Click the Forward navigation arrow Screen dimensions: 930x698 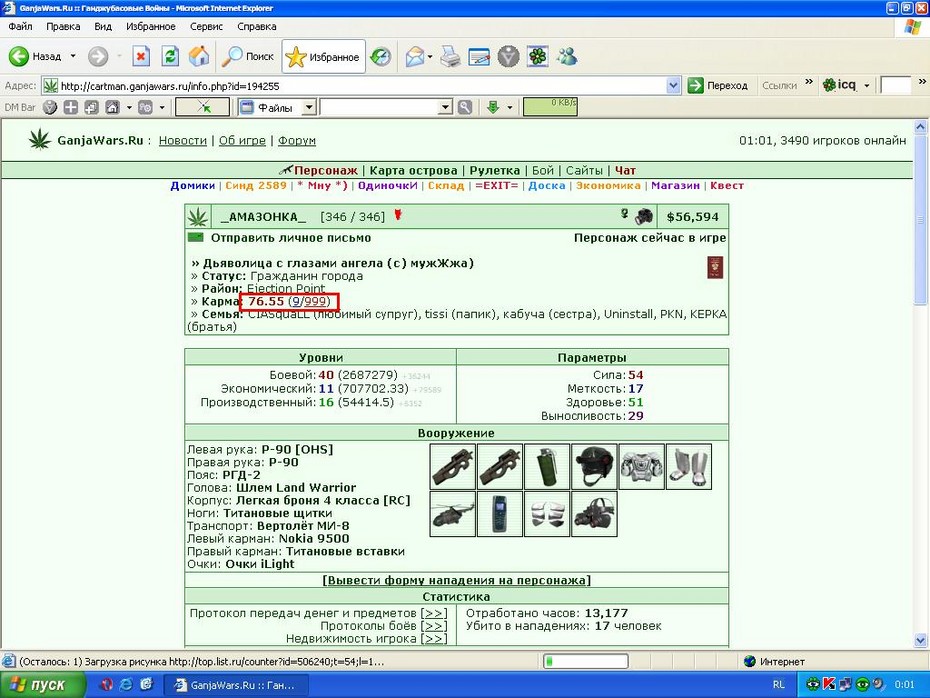pos(98,56)
